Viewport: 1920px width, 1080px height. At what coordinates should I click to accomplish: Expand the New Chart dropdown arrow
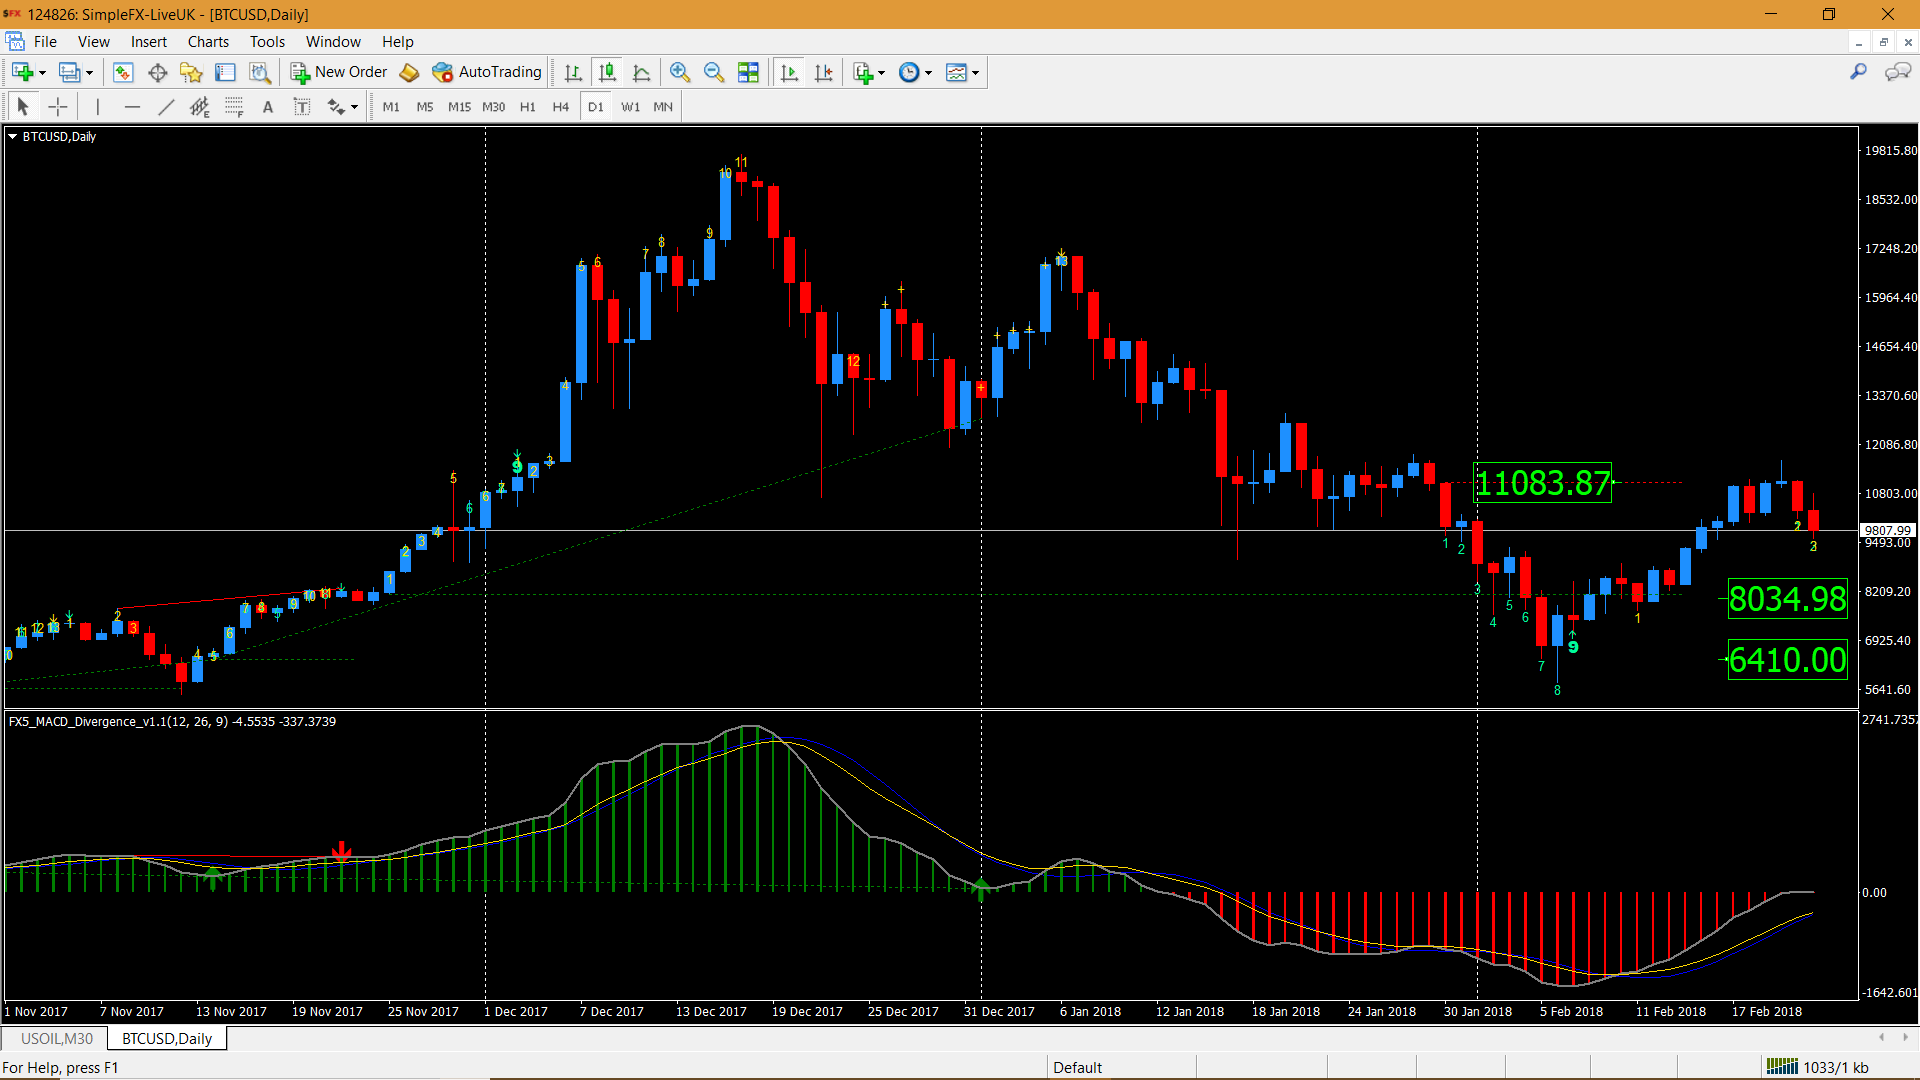coord(42,73)
